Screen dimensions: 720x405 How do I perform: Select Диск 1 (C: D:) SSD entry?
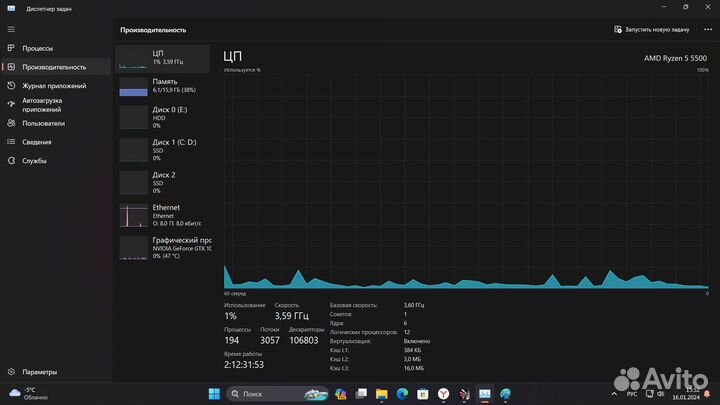pos(163,150)
